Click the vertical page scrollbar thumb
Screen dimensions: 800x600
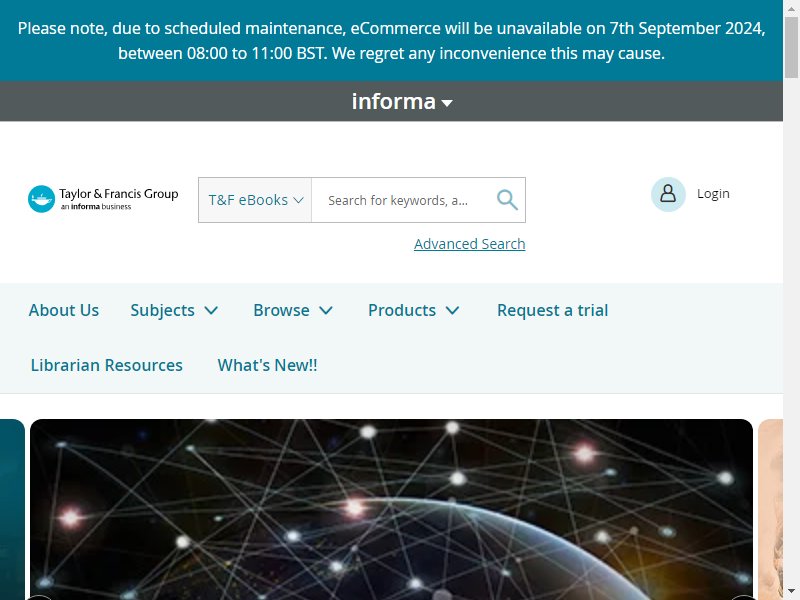791,46
